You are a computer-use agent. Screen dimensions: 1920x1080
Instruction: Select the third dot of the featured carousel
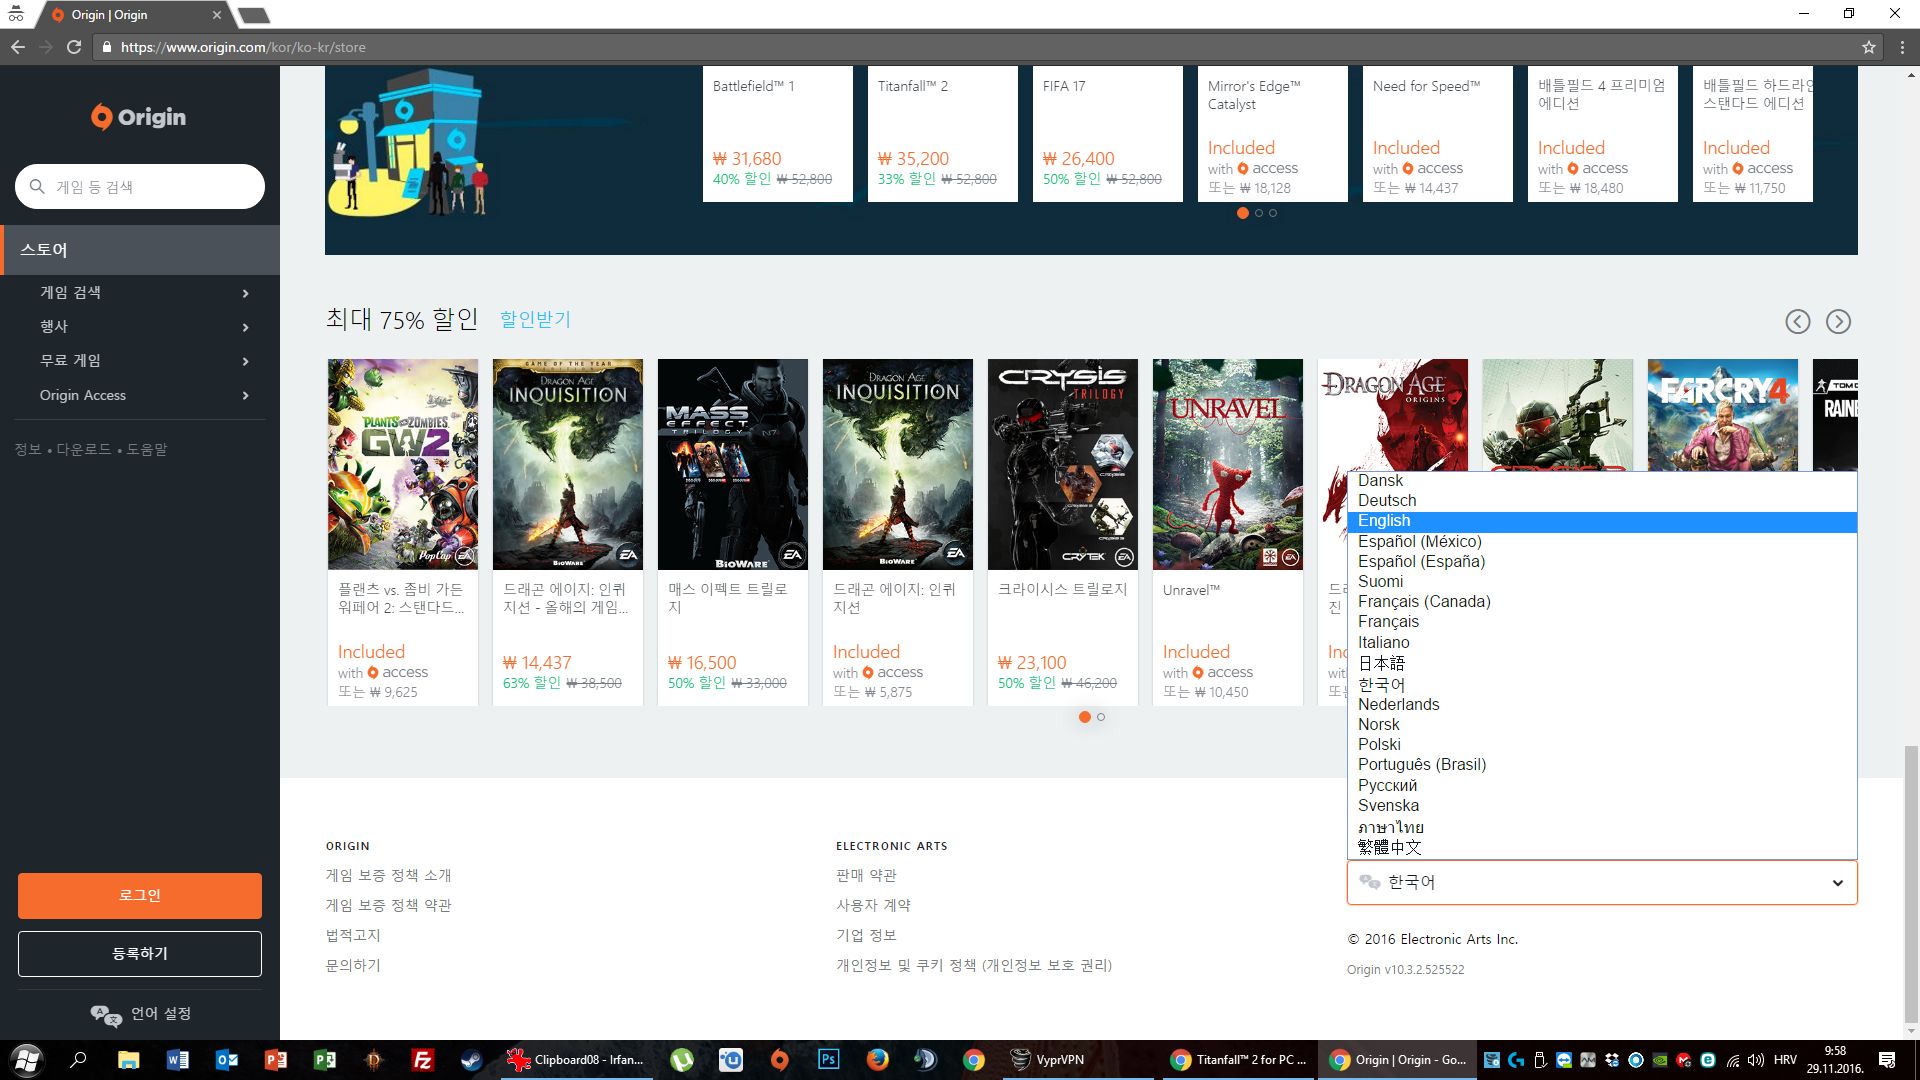tap(1273, 213)
